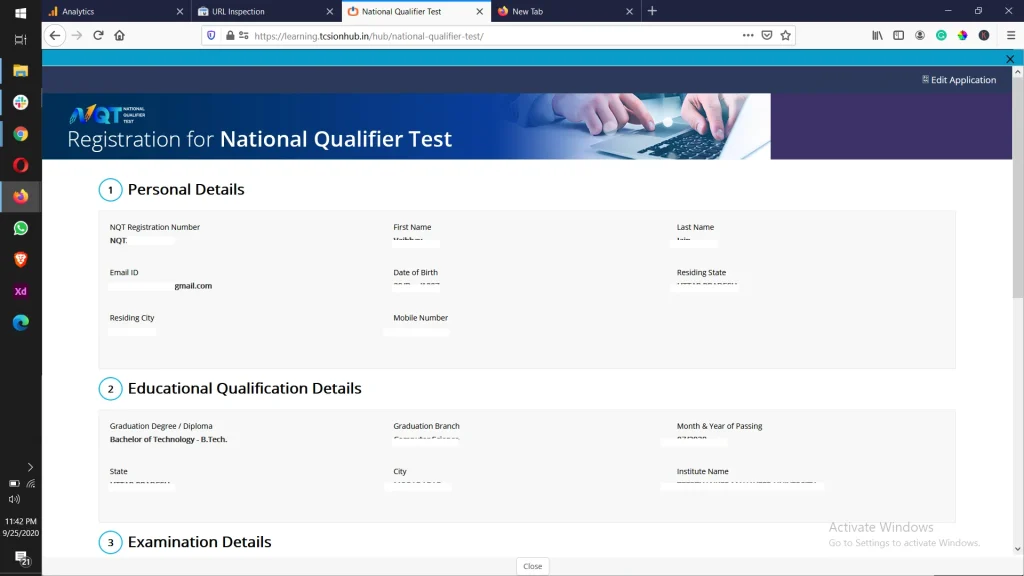This screenshot has height=576, width=1024.
Task: Open Firefox account profile icon
Action: 920,35
